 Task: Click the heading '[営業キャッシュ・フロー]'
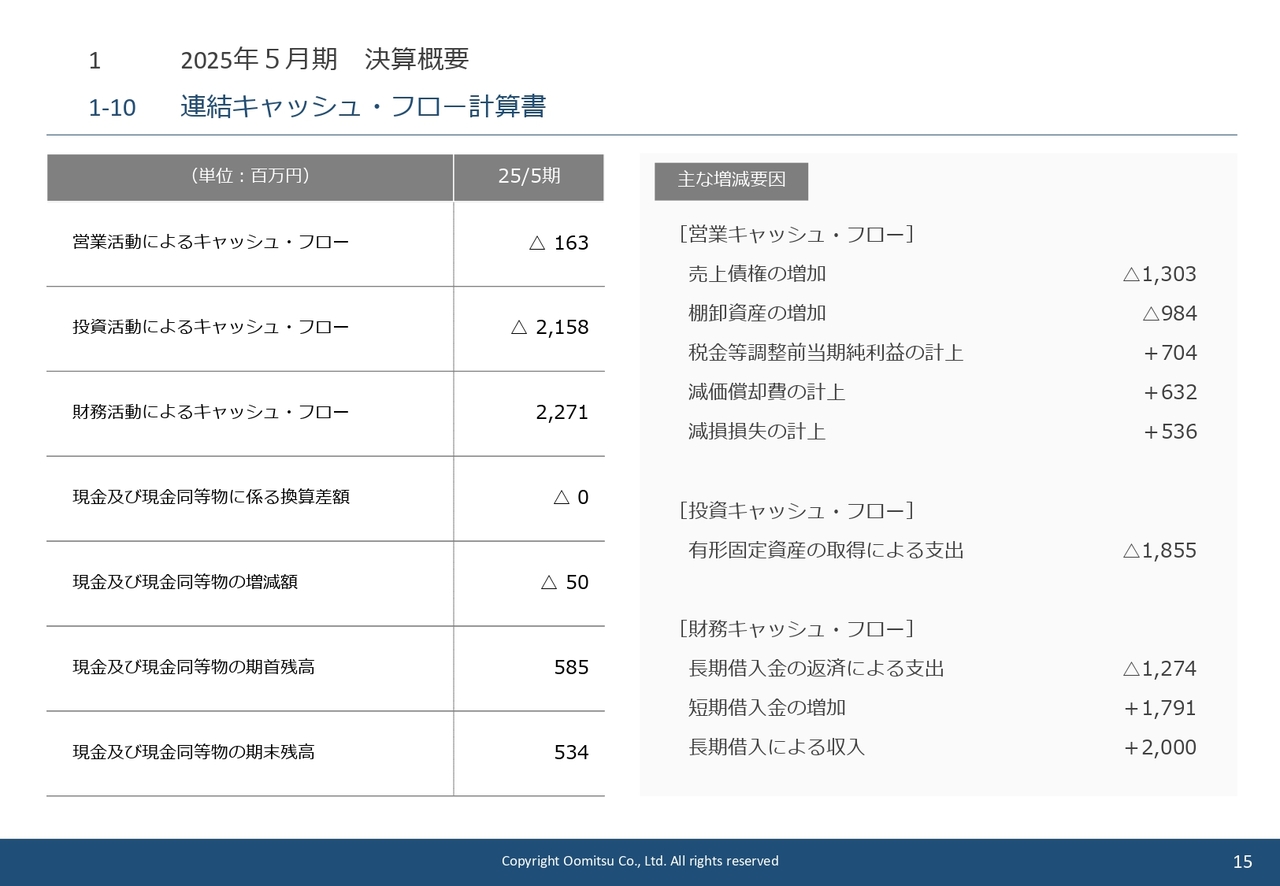click(796, 235)
